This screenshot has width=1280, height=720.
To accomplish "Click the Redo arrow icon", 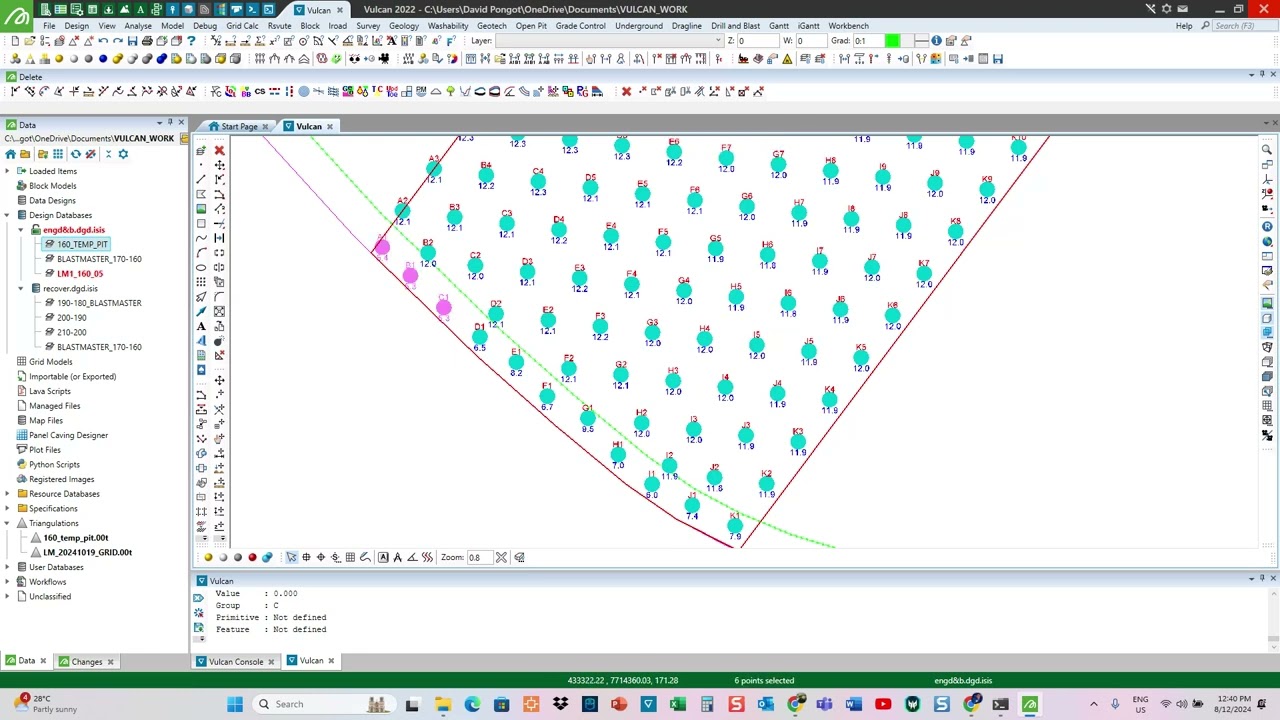I will tap(118, 41).
